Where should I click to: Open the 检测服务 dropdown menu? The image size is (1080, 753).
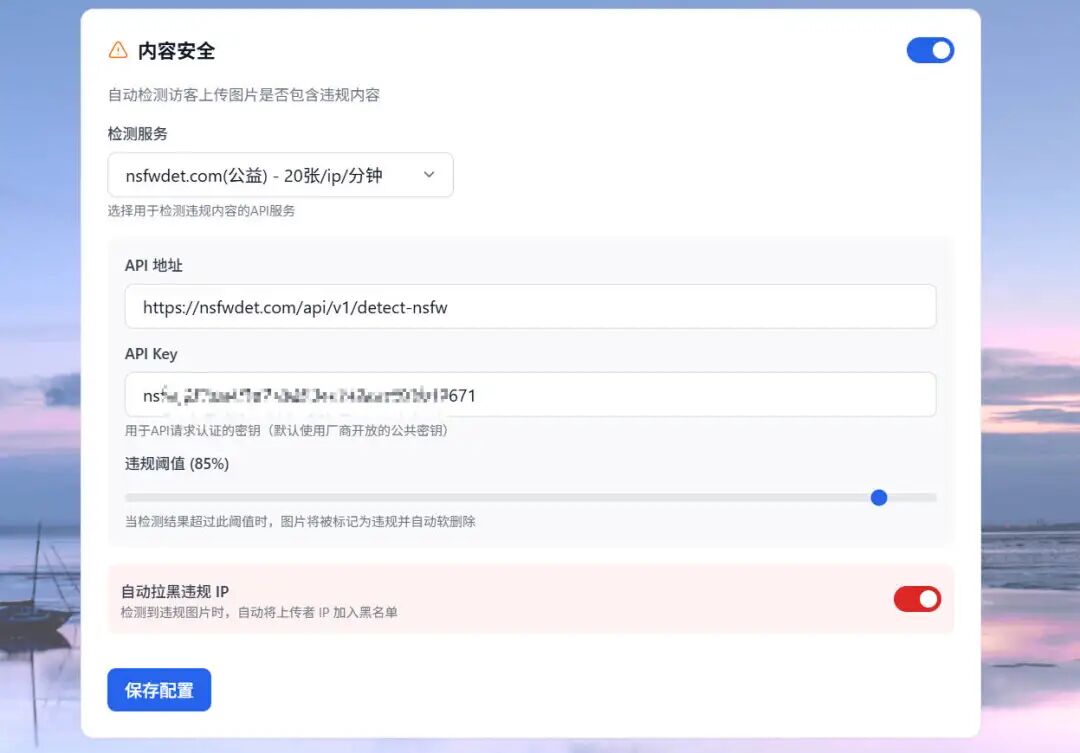[x=280, y=174]
